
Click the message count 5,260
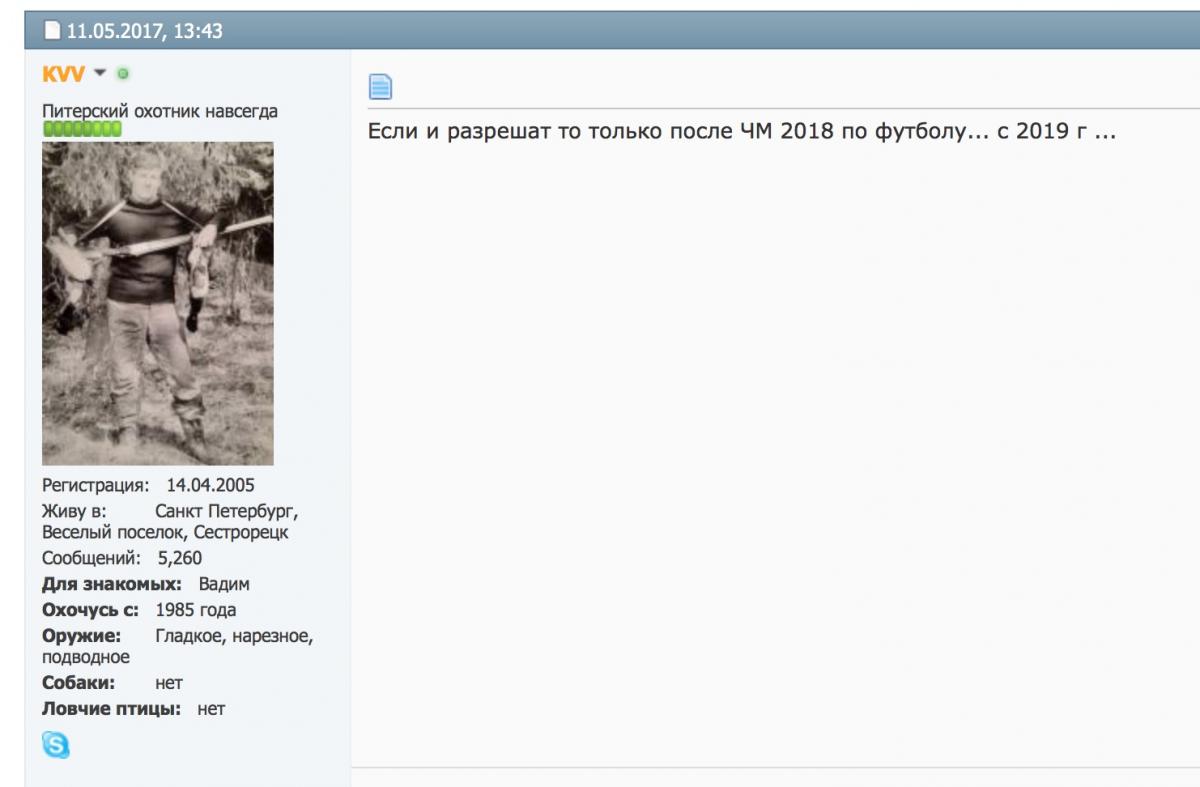[179, 558]
